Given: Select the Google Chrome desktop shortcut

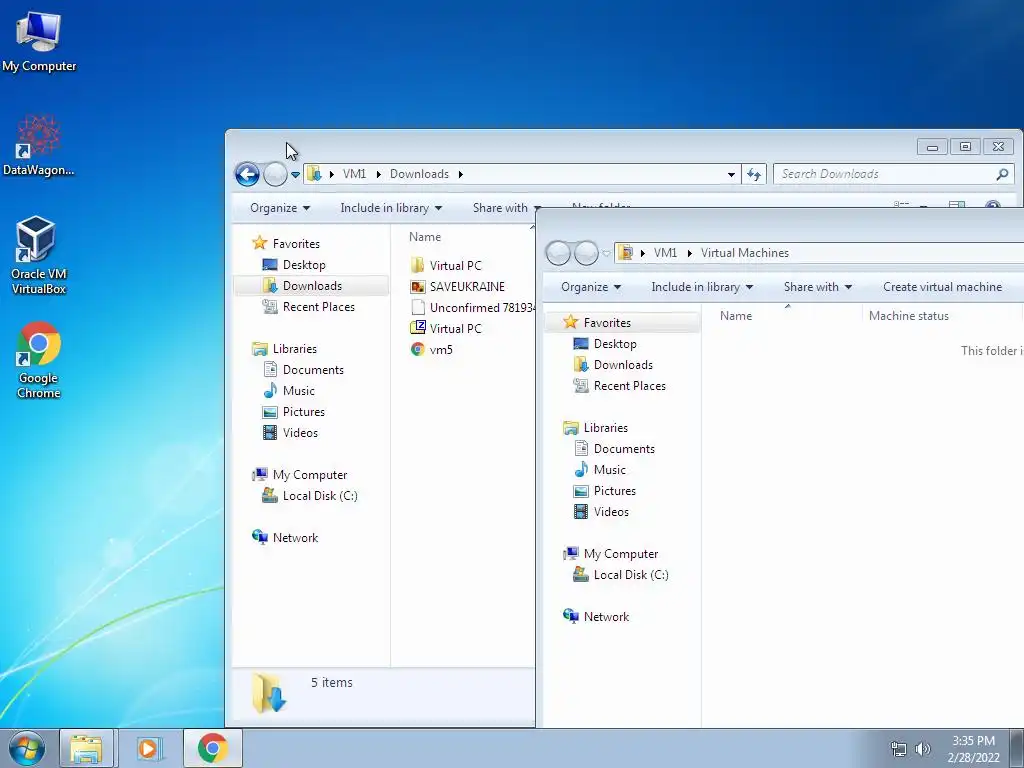Looking at the screenshot, I should [x=39, y=359].
